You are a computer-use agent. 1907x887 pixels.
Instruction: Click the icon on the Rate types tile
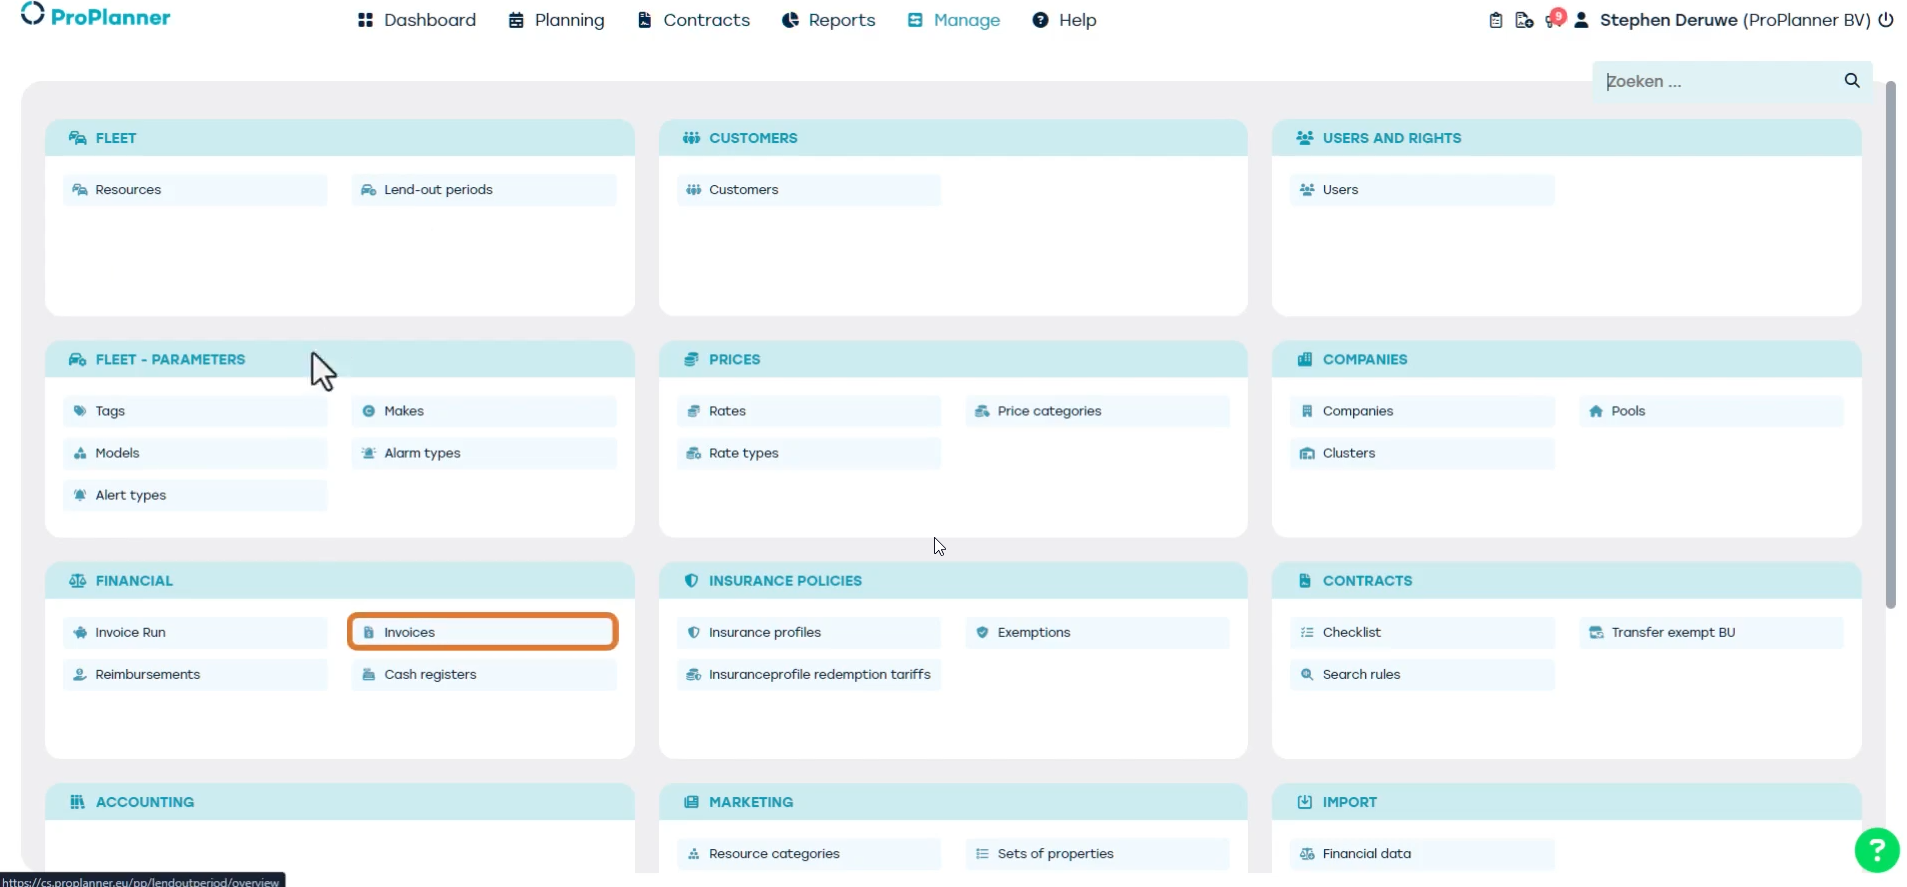click(693, 453)
